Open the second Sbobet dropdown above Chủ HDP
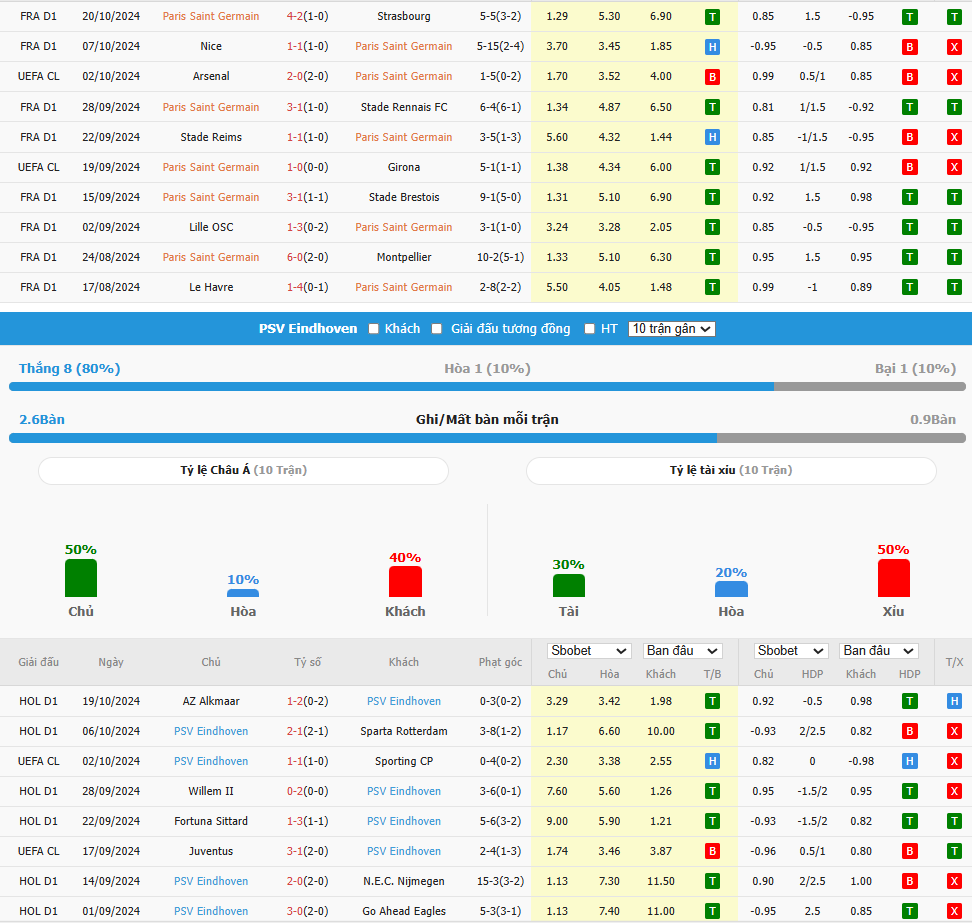The height and width of the screenshot is (923, 972). [791, 651]
